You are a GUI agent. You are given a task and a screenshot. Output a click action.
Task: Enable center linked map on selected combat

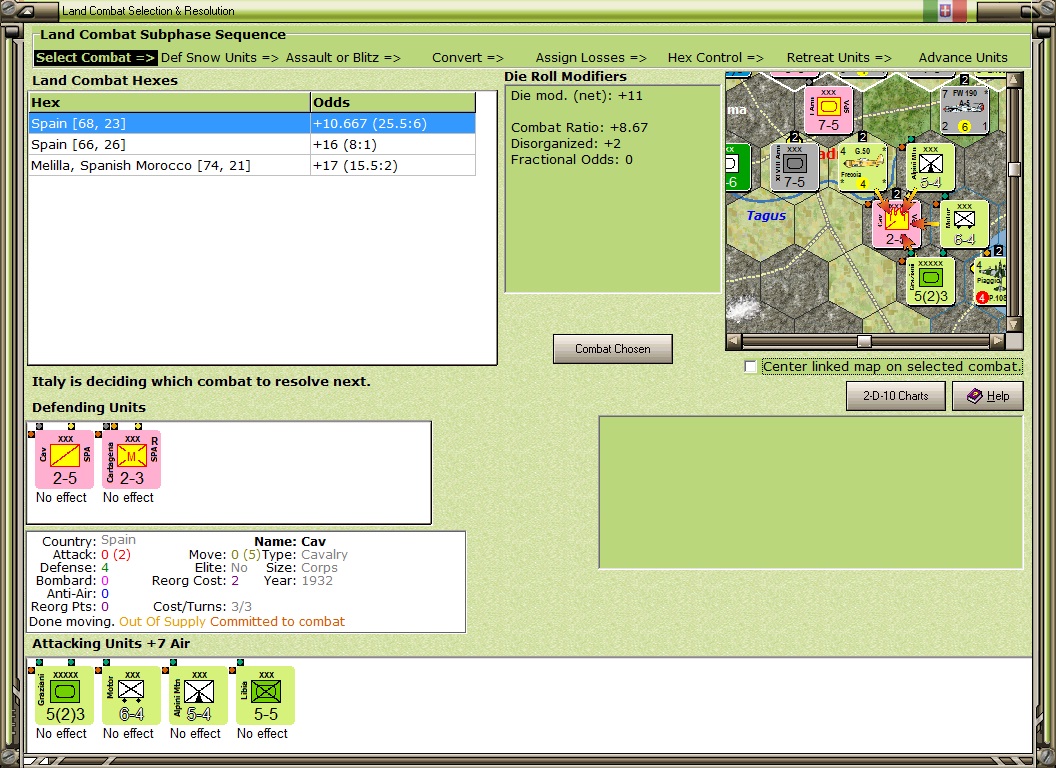(750, 366)
